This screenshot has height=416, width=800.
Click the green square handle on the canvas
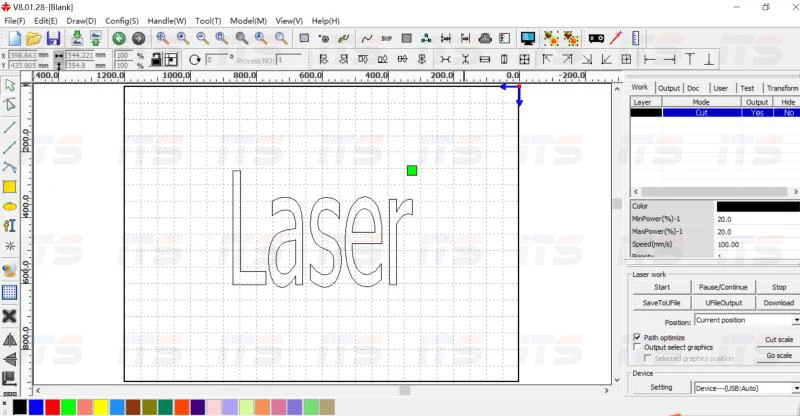pyautogui.click(x=412, y=170)
